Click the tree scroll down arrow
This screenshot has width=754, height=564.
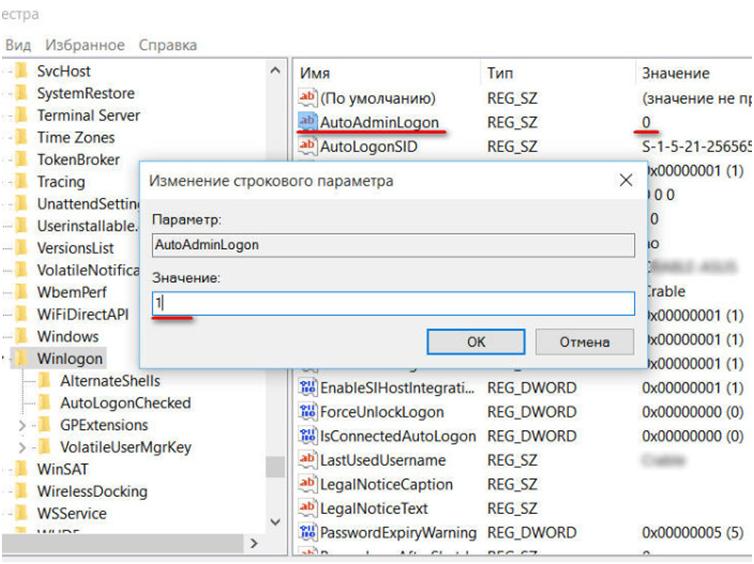pos(275,522)
